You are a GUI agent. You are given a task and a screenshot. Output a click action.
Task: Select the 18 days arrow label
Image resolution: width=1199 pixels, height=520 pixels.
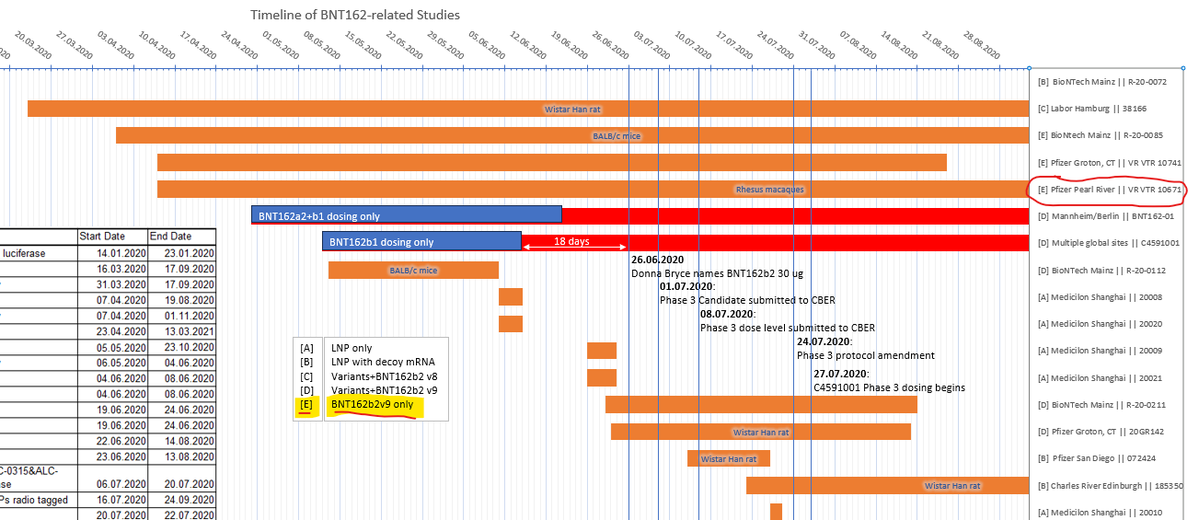pos(572,242)
